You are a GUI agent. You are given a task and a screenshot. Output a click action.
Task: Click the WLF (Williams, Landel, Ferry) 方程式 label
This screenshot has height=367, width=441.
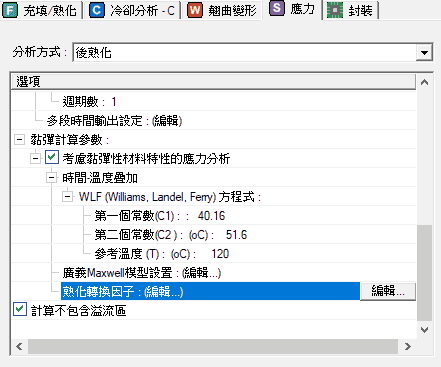[170, 197]
